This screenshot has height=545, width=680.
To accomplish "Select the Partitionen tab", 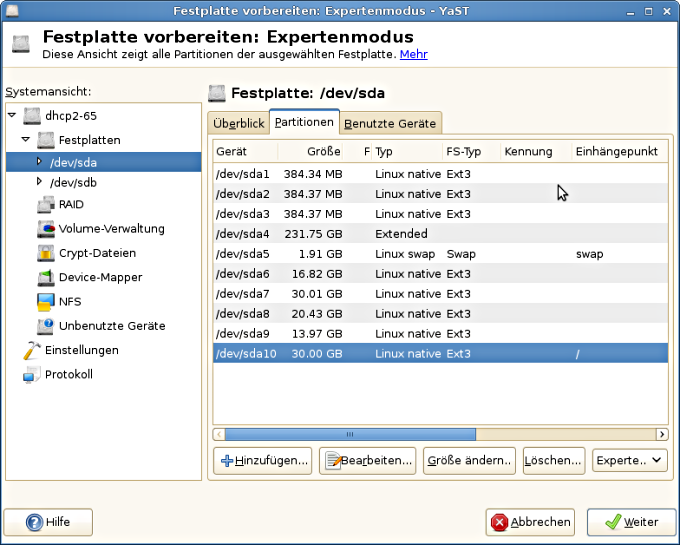I will tap(304, 122).
